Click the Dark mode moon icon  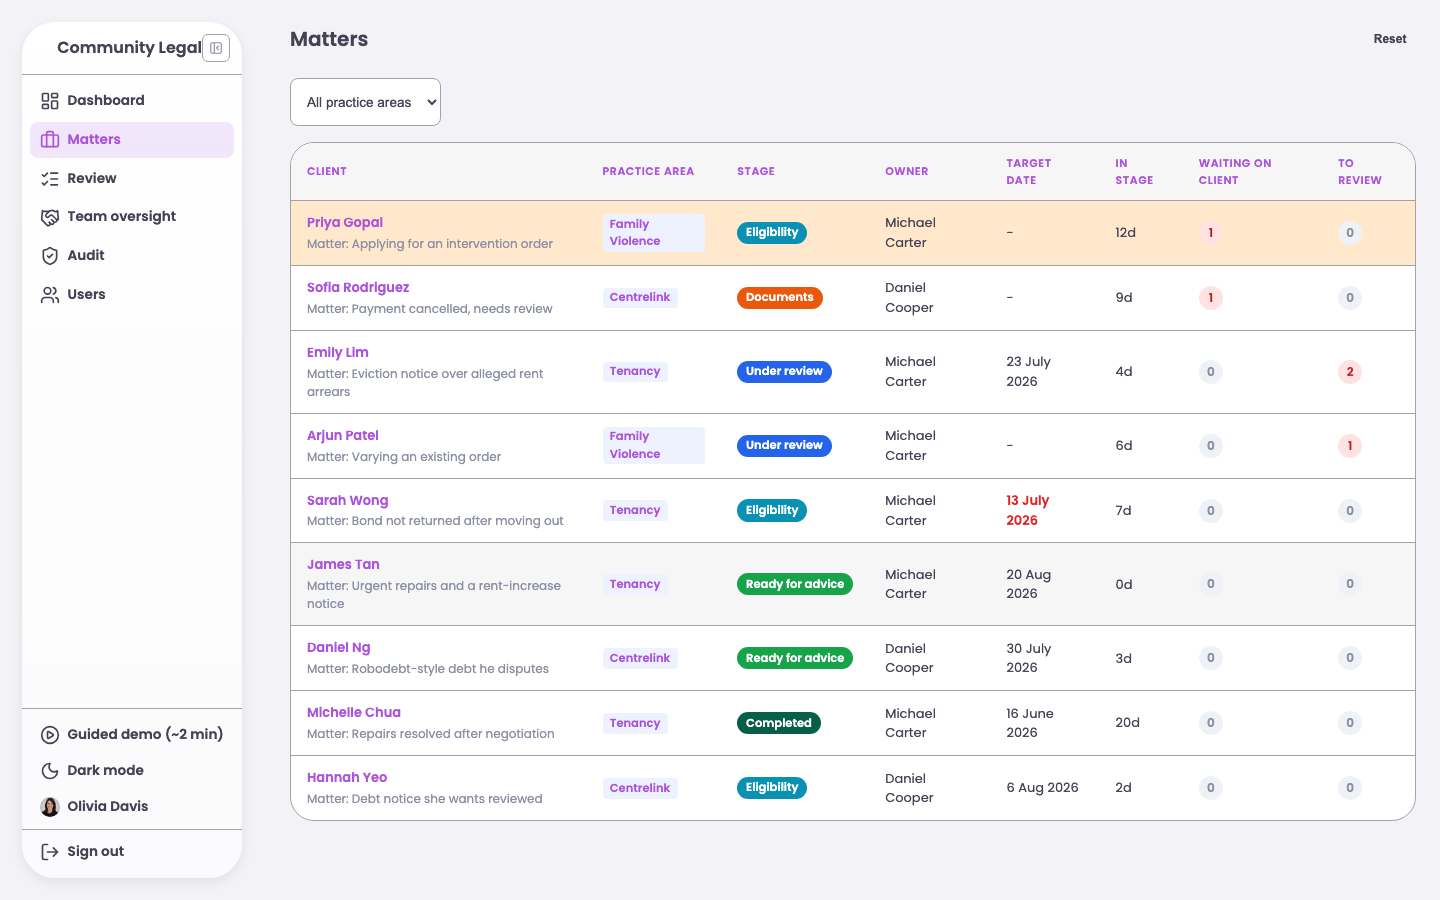pos(50,771)
